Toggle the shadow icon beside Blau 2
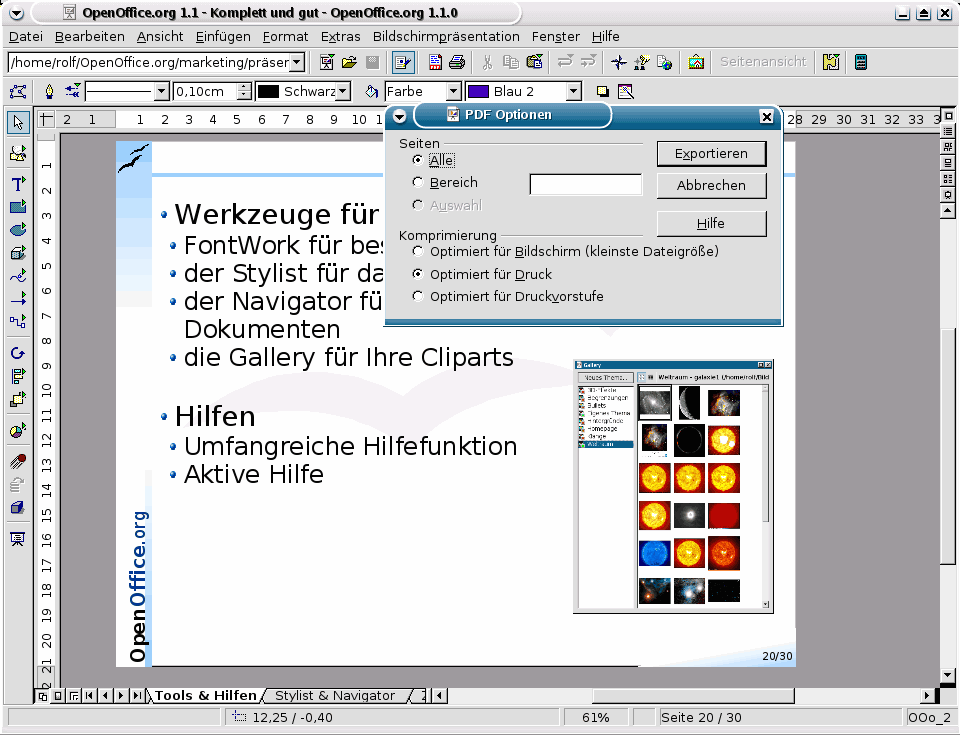960x735 pixels. coord(603,92)
